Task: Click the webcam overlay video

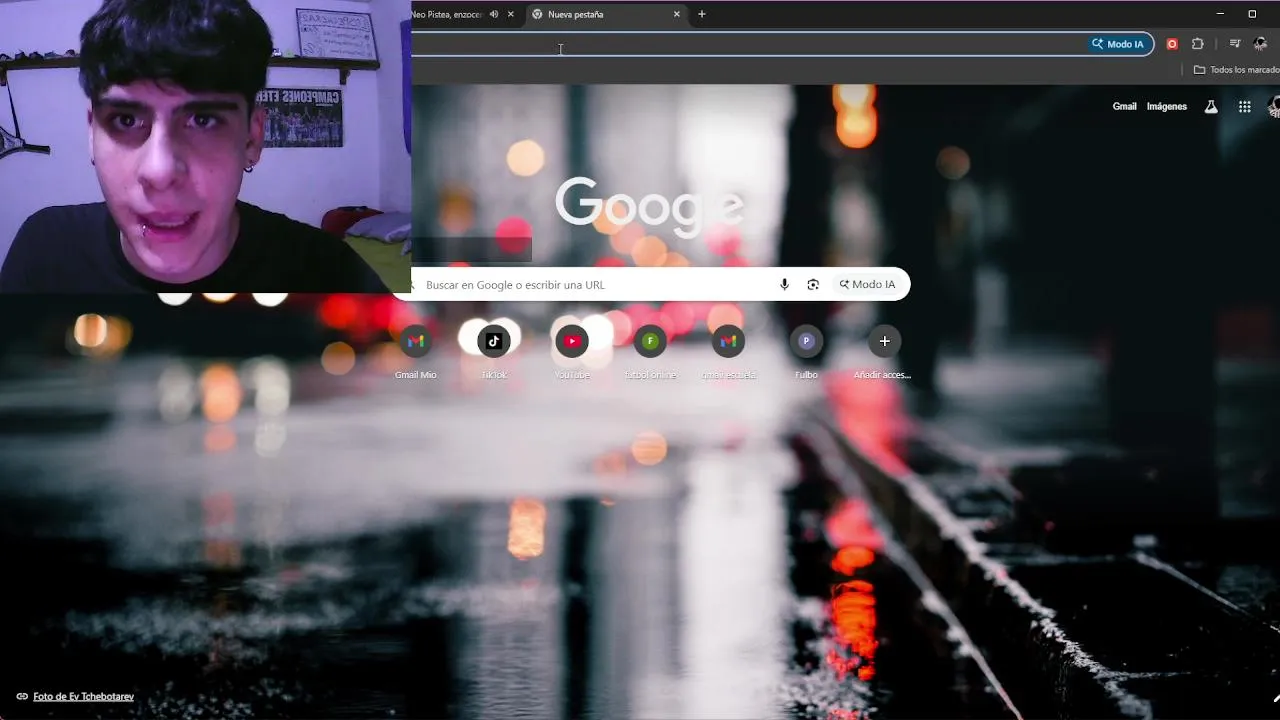Action: pyautogui.click(x=205, y=146)
